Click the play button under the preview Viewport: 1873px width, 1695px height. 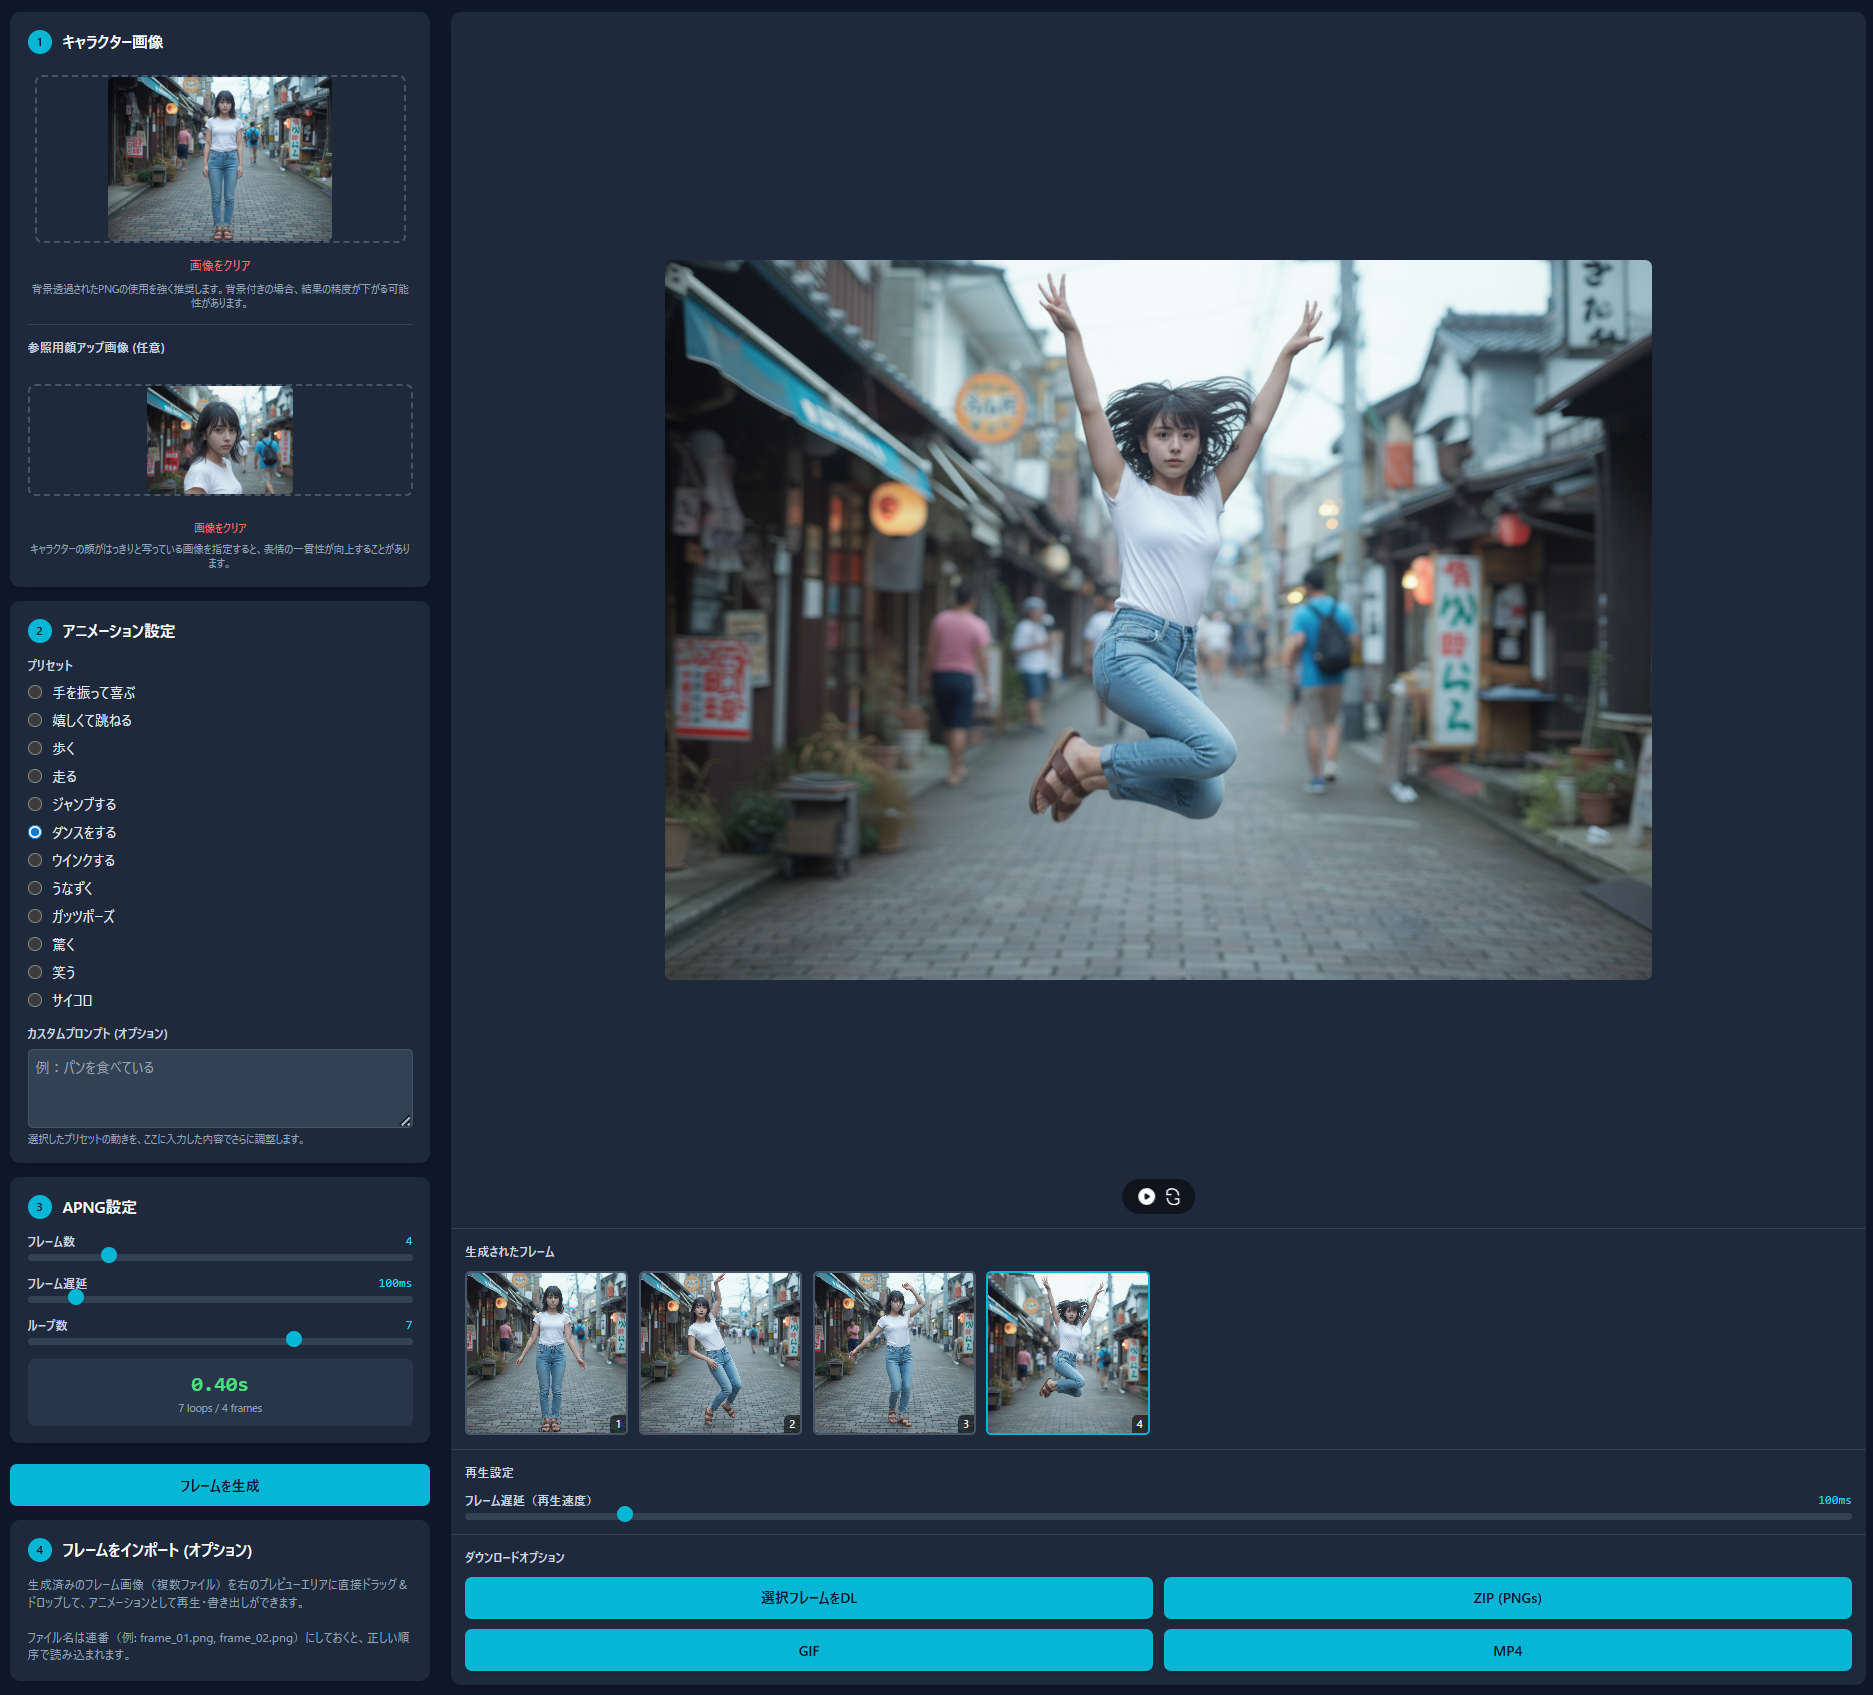click(1146, 1196)
